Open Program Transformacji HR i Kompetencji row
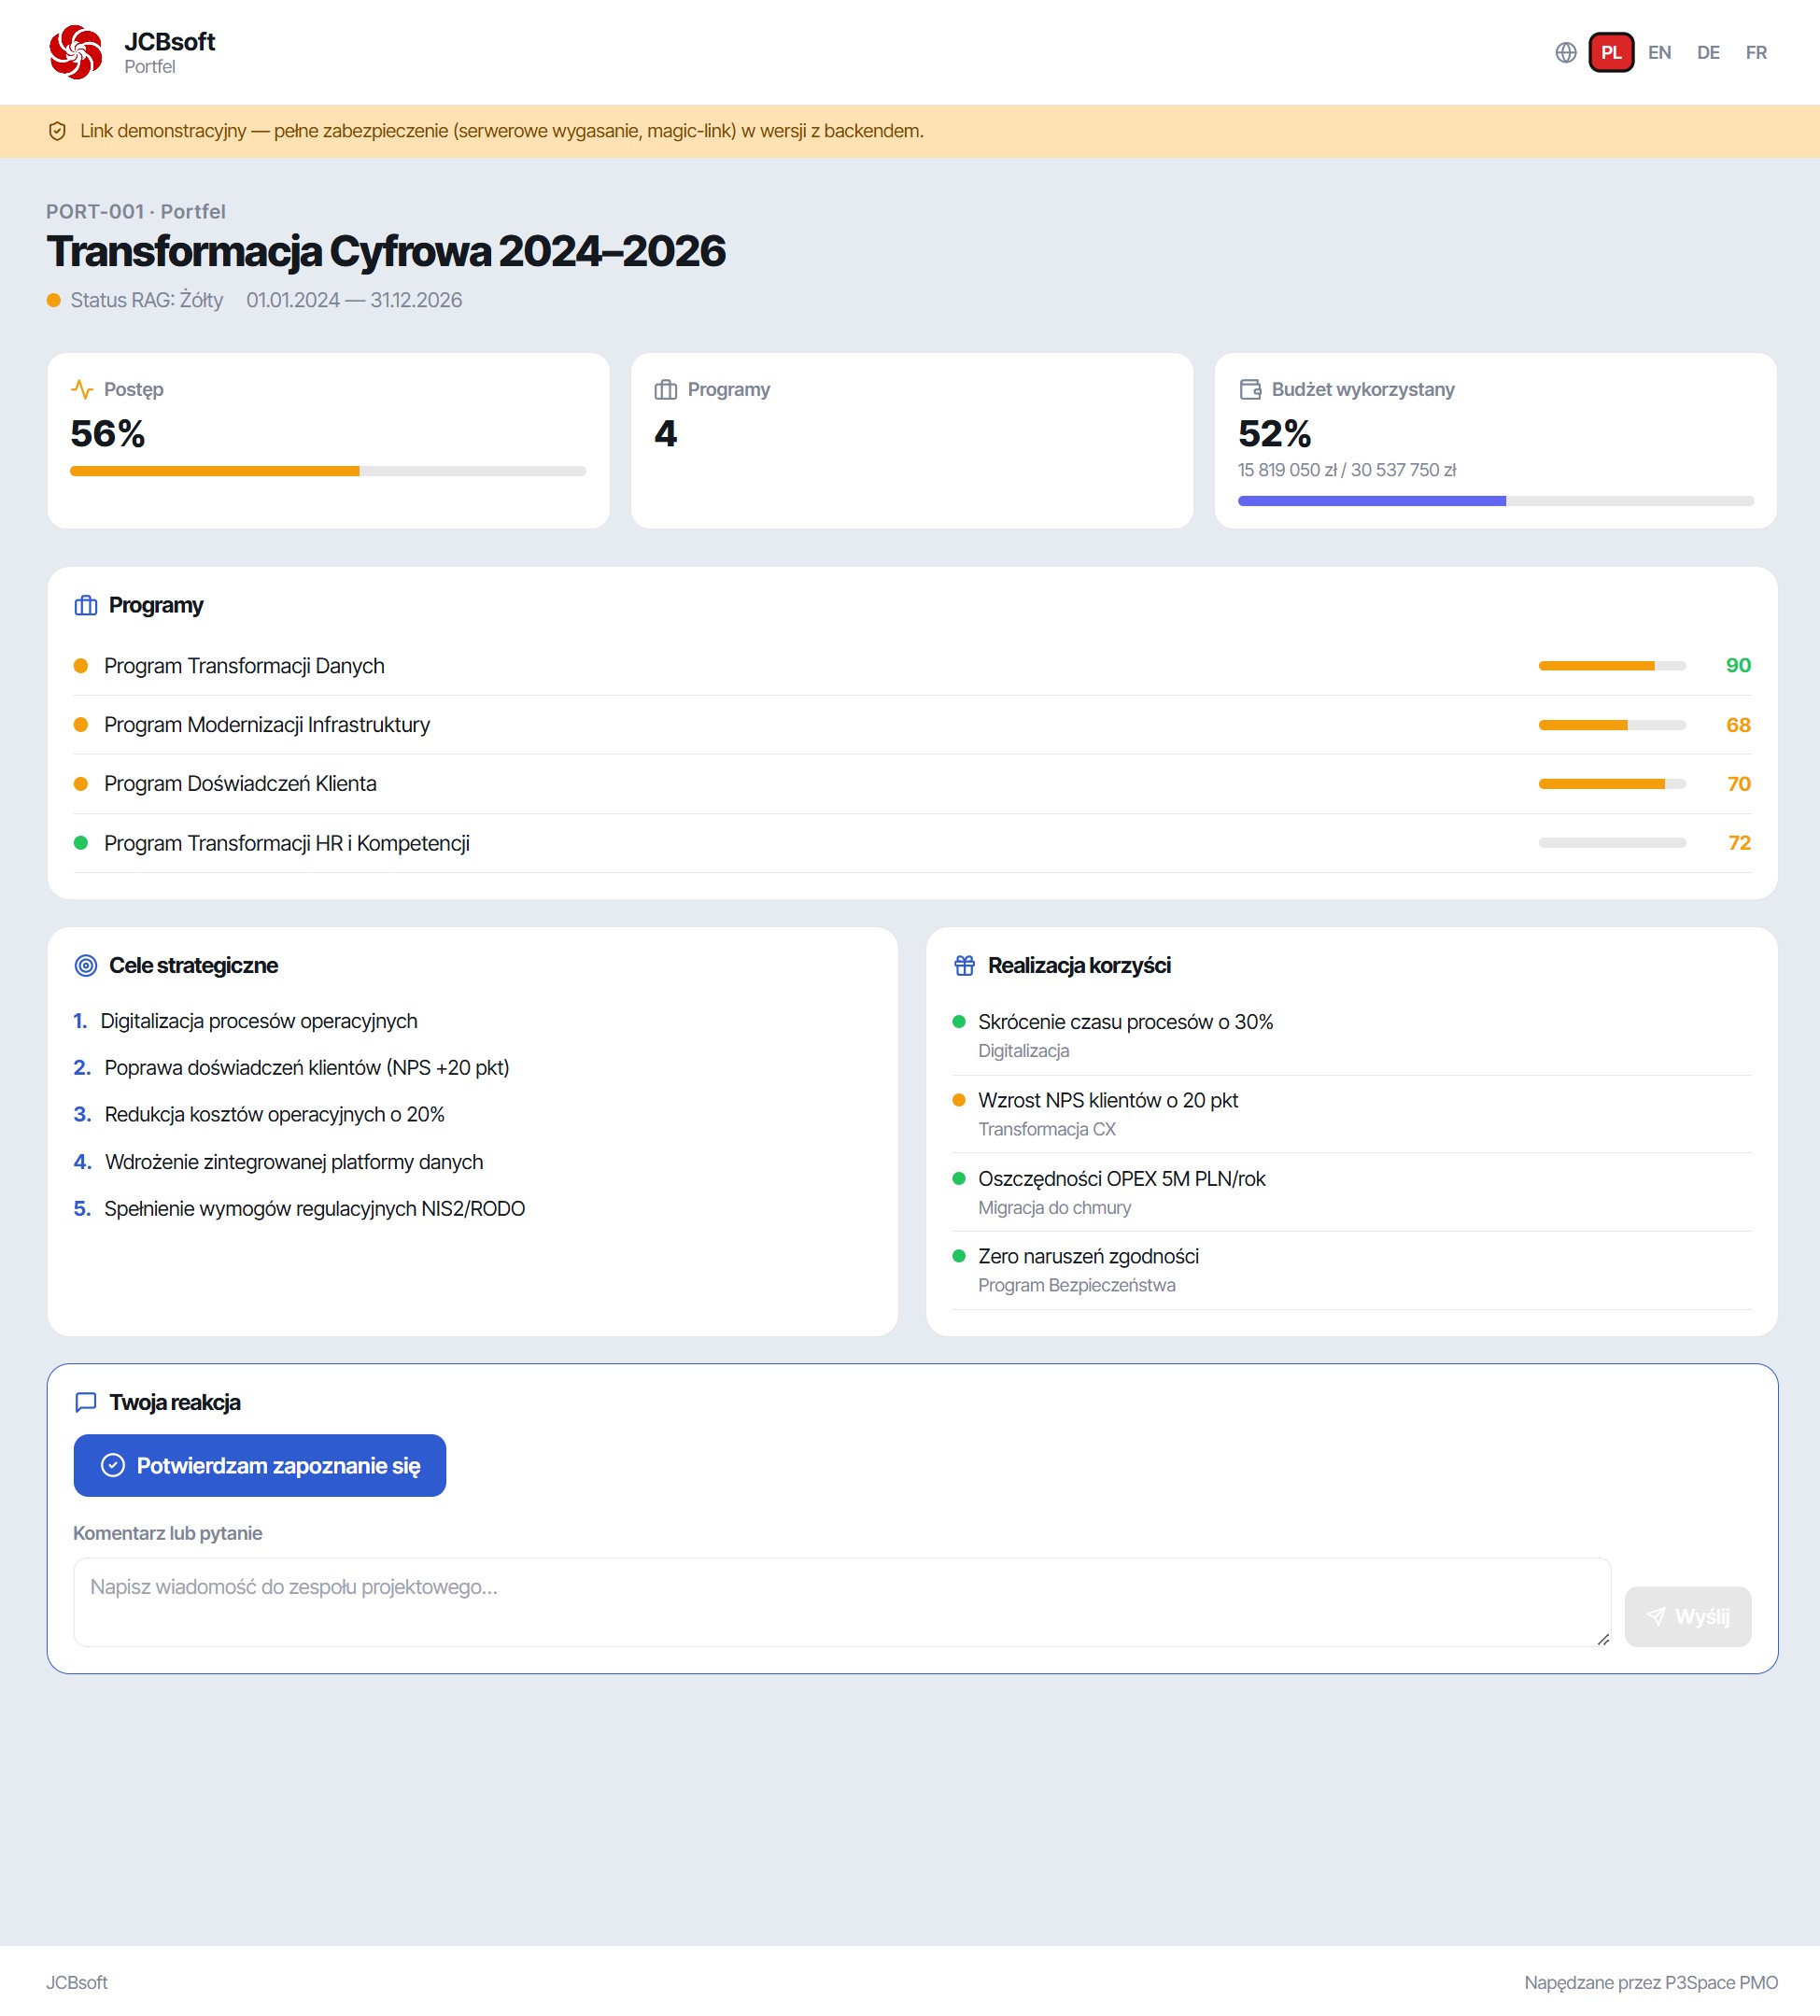This screenshot has width=1820, height=2016. (x=912, y=842)
